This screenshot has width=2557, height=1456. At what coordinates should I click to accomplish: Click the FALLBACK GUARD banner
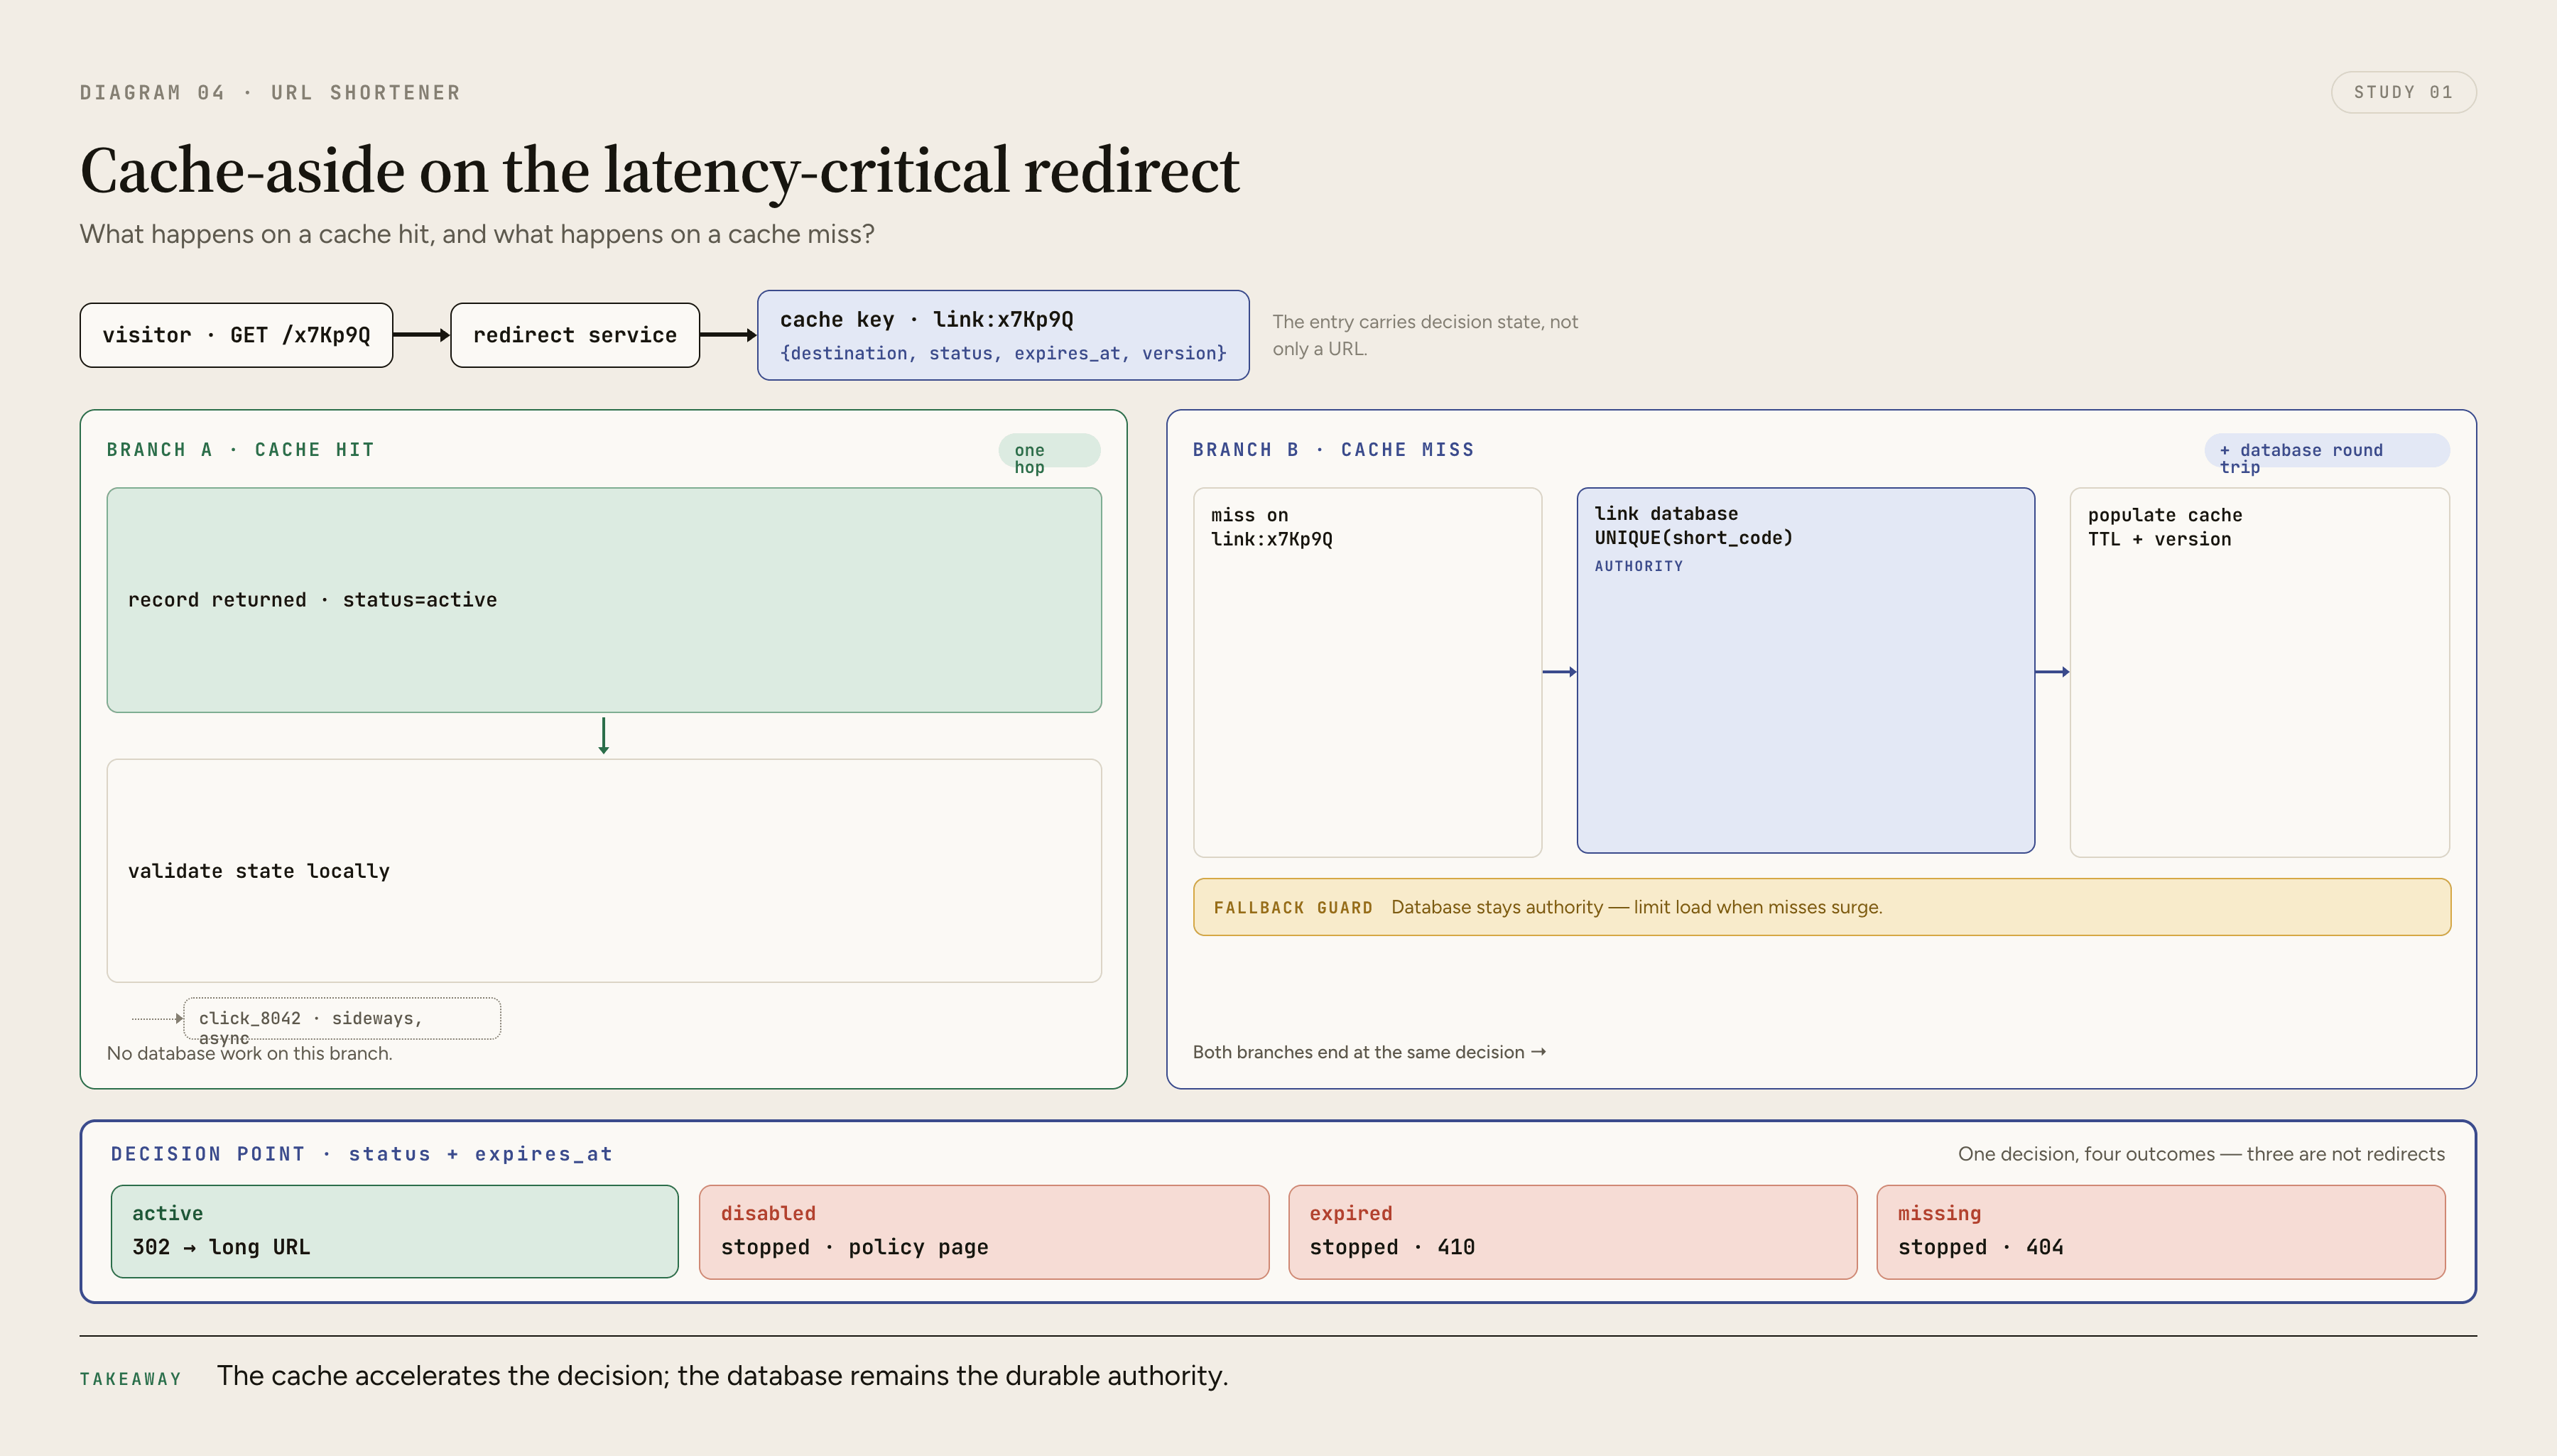tap(1821, 907)
